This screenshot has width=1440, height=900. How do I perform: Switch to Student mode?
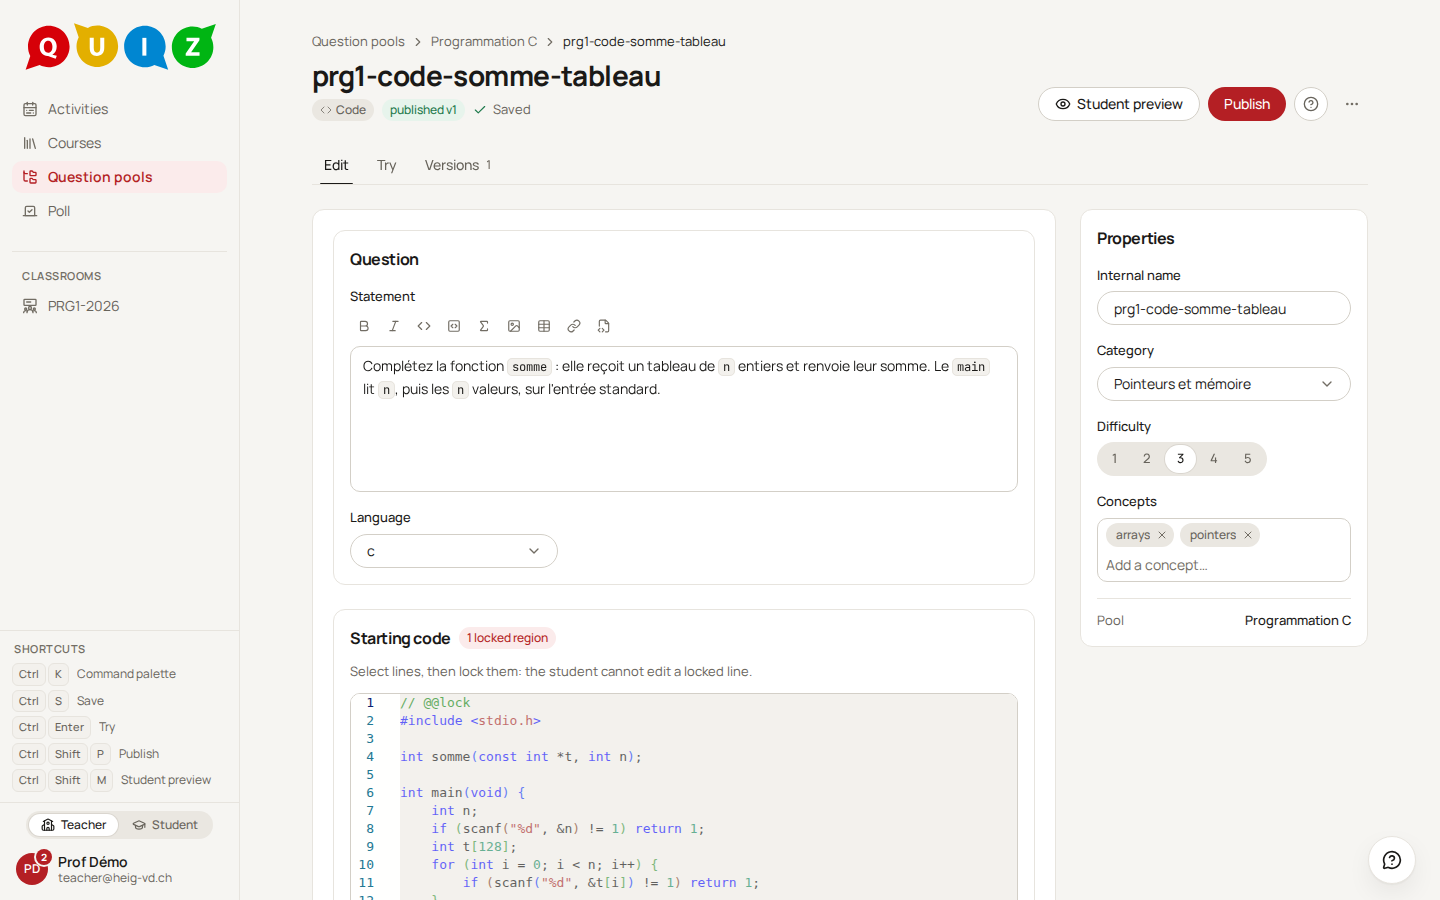[x=165, y=825]
